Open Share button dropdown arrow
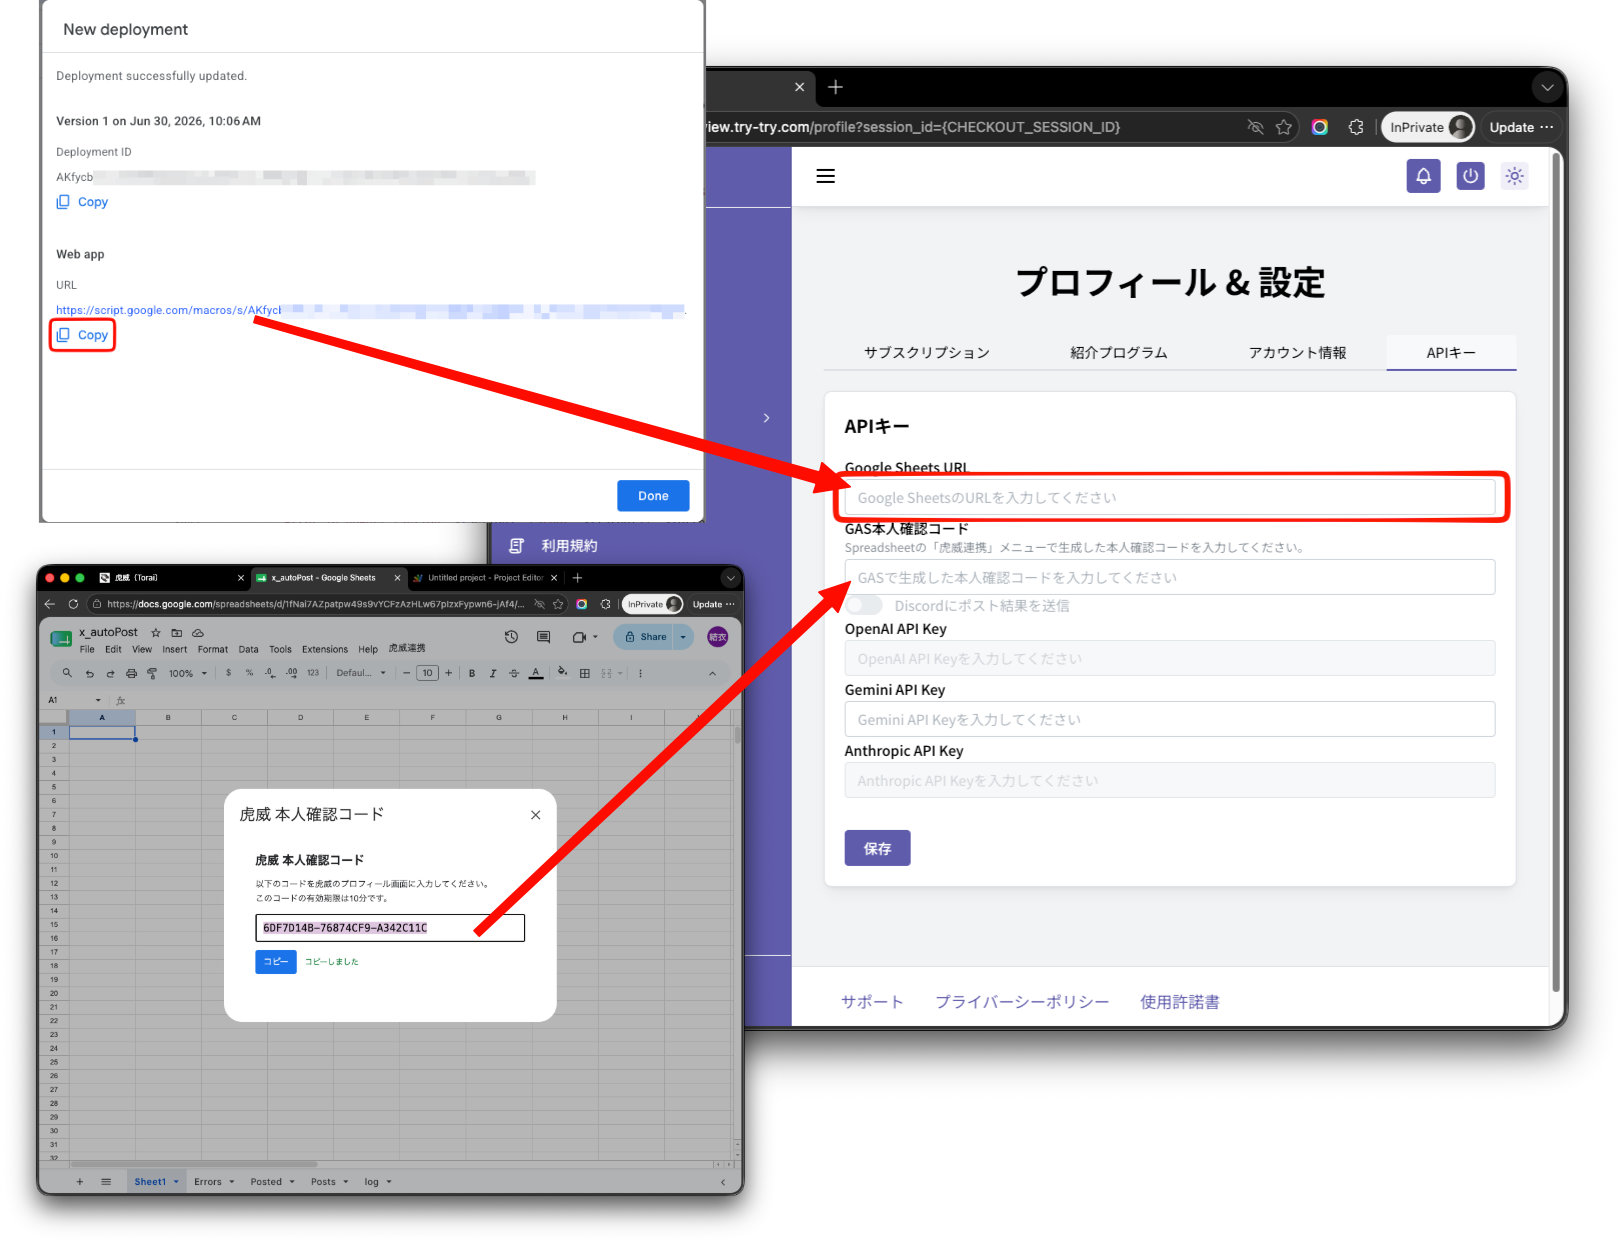Screen dimensions: 1624x1244 click(683, 637)
